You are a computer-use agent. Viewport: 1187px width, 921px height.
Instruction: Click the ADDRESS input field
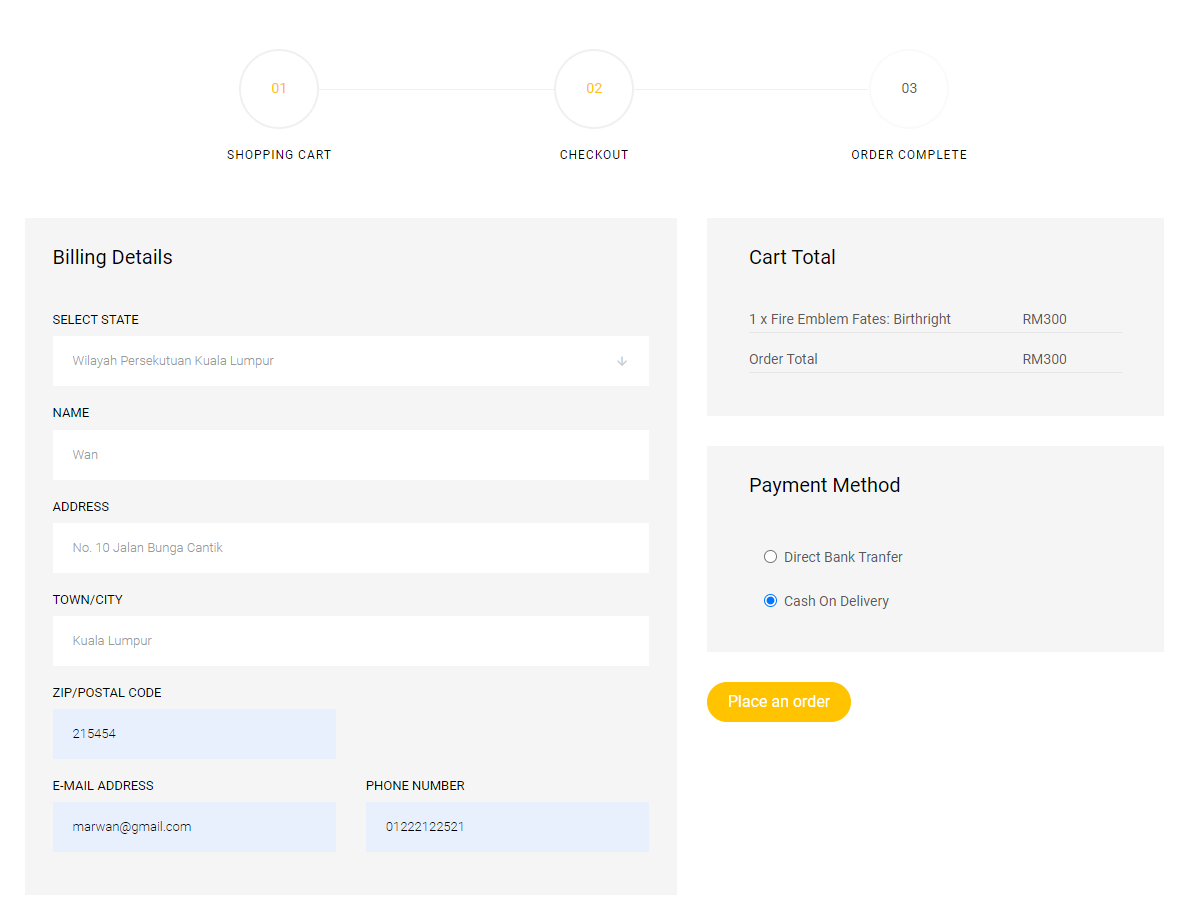point(350,547)
